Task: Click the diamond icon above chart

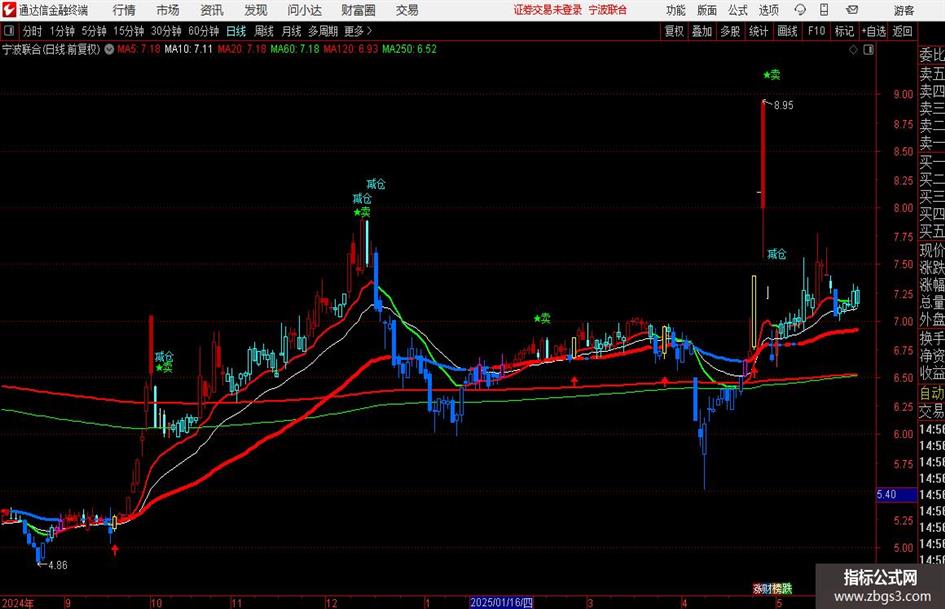Action: (x=853, y=49)
